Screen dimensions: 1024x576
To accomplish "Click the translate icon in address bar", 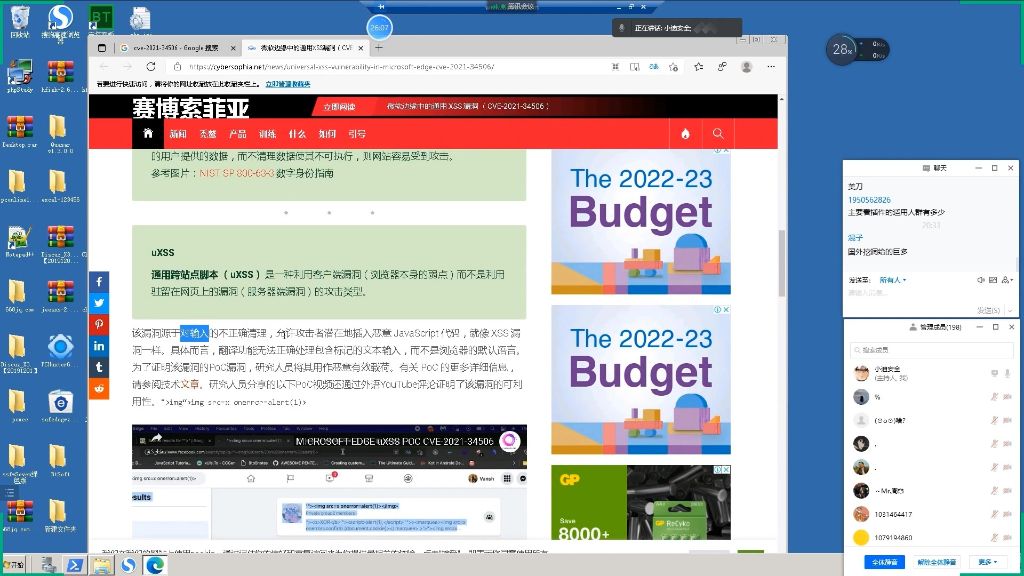I will coord(654,67).
